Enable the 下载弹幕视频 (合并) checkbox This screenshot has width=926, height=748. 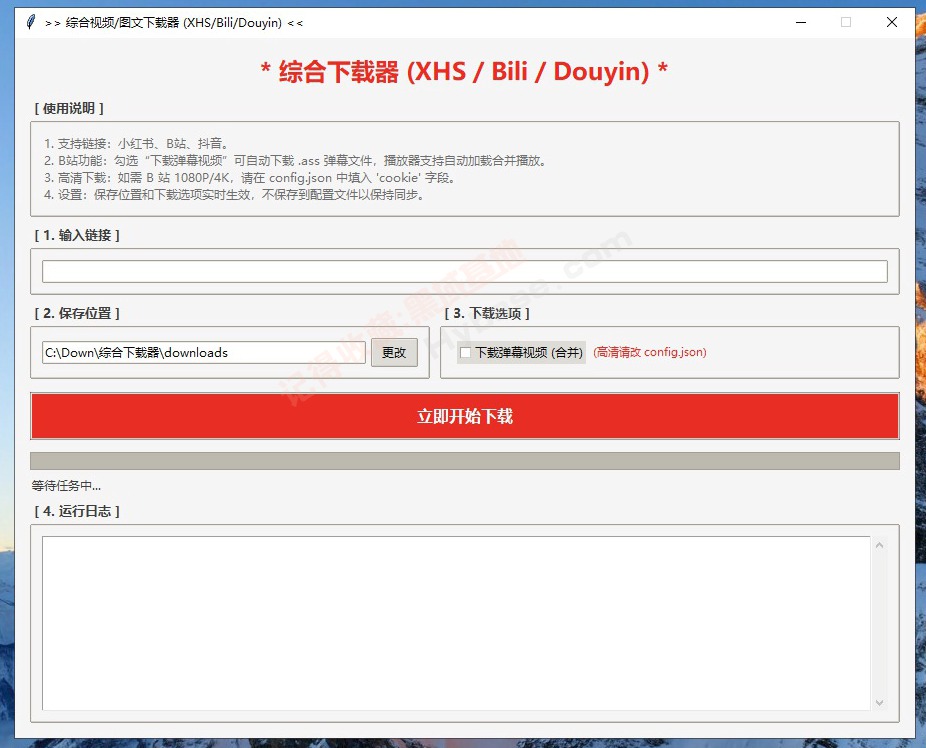coord(464,352)
